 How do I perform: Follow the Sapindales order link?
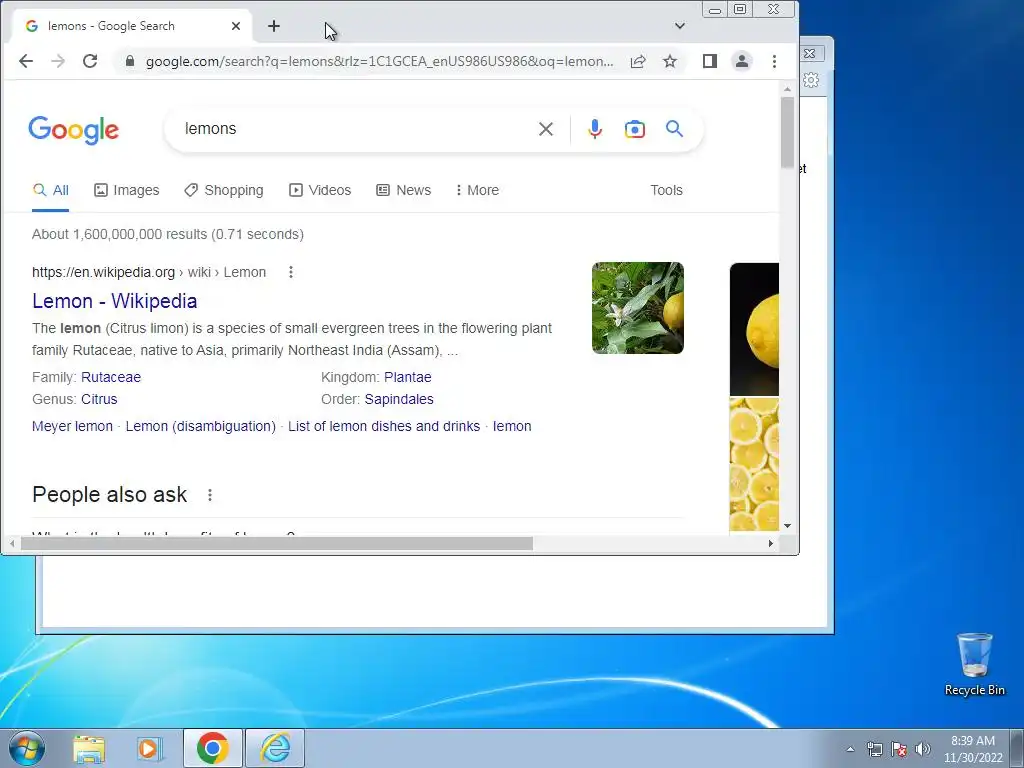point(399,399)
